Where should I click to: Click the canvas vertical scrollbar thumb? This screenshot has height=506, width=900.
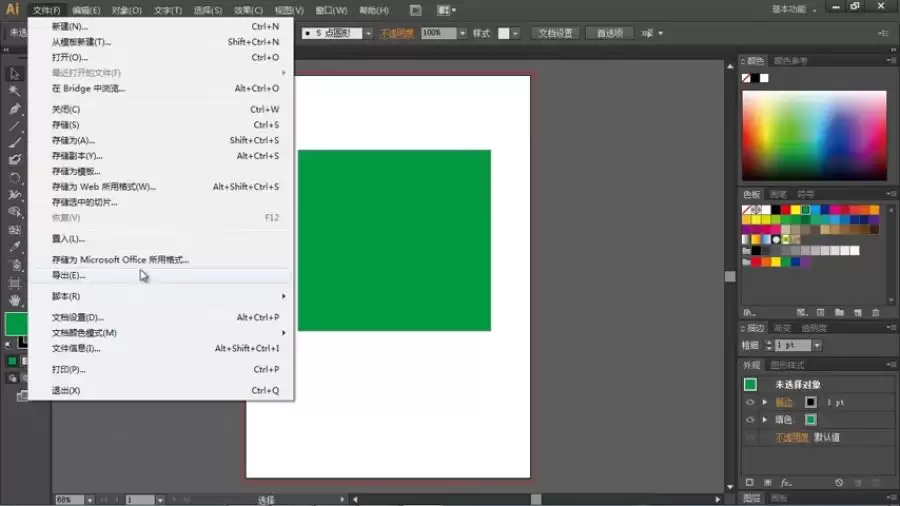tap(730, 277)
